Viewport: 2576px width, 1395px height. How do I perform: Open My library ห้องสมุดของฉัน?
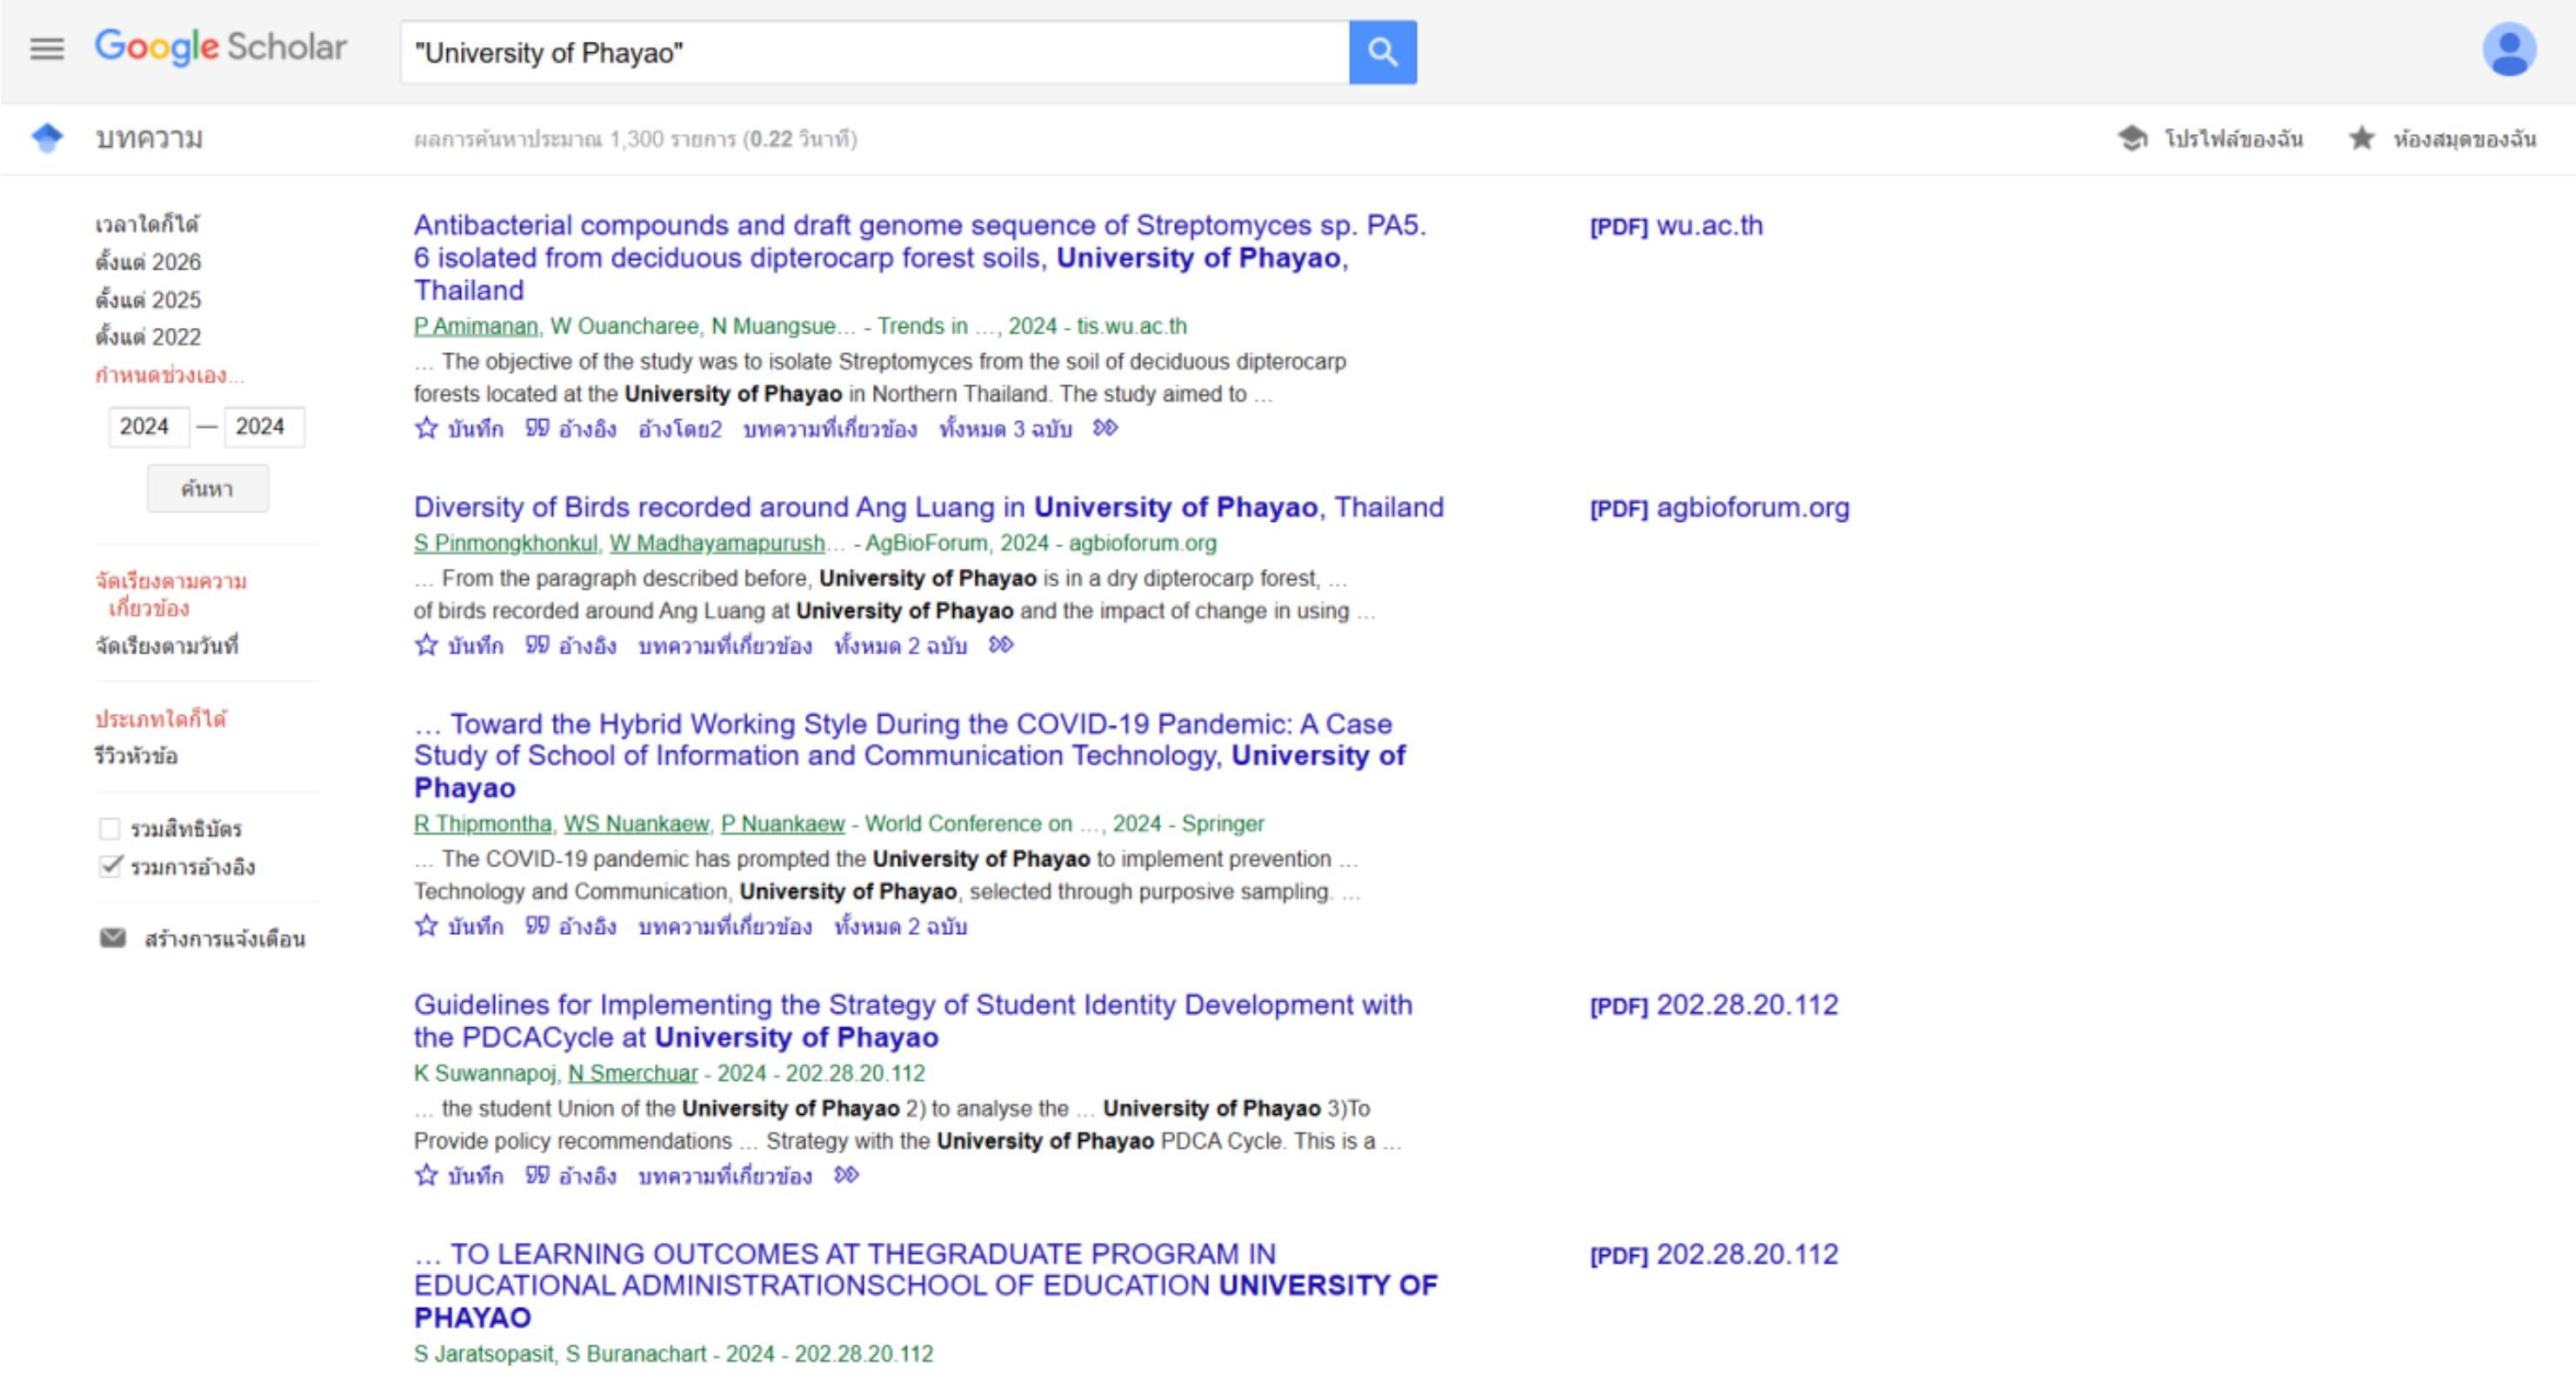click(x=2465, y=138)
